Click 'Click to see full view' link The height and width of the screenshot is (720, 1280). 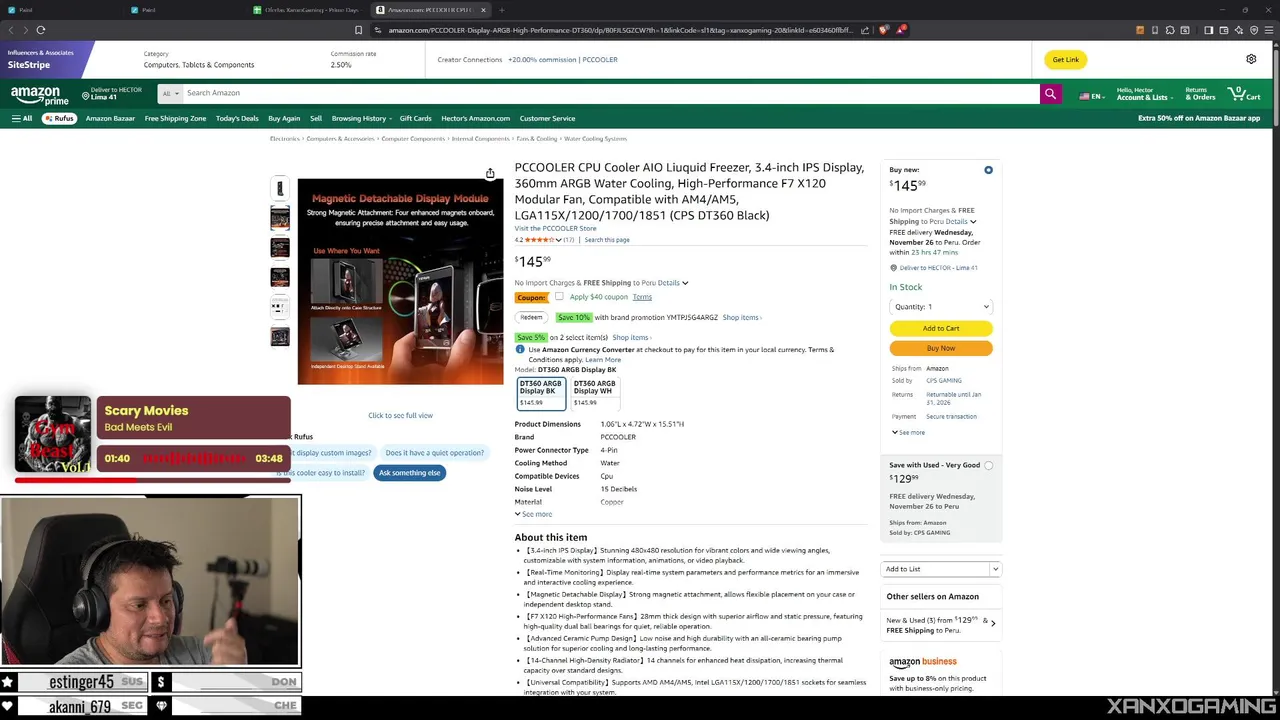click(x=400, y=415)
